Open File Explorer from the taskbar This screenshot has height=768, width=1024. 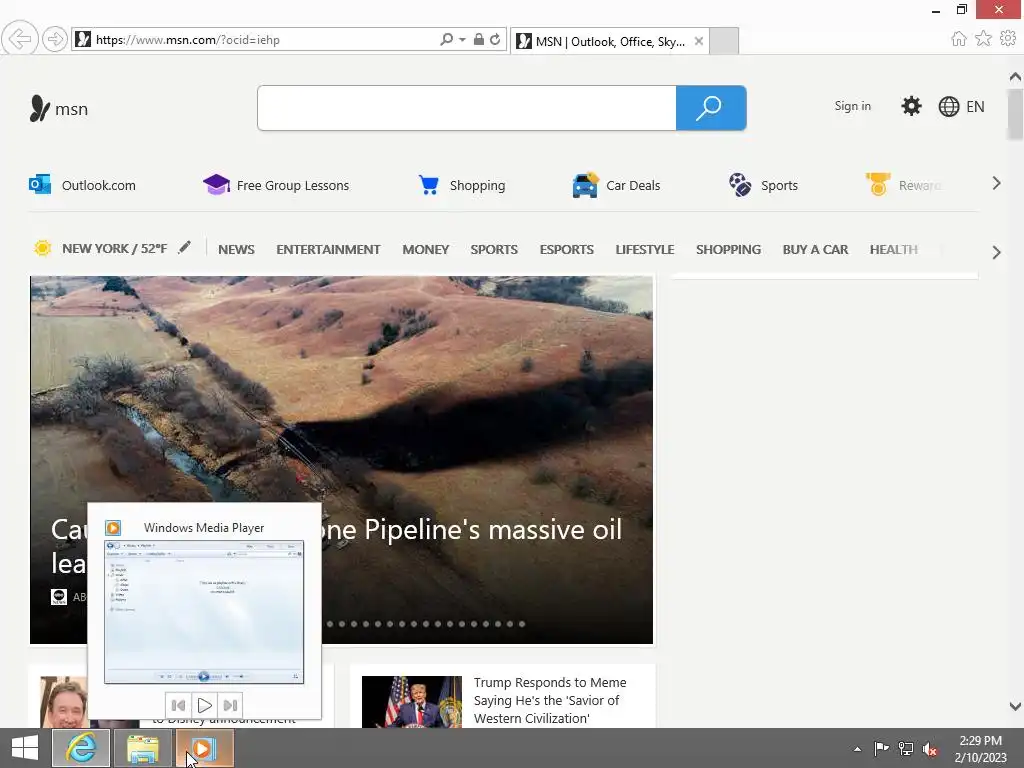[x=142, y=748]
